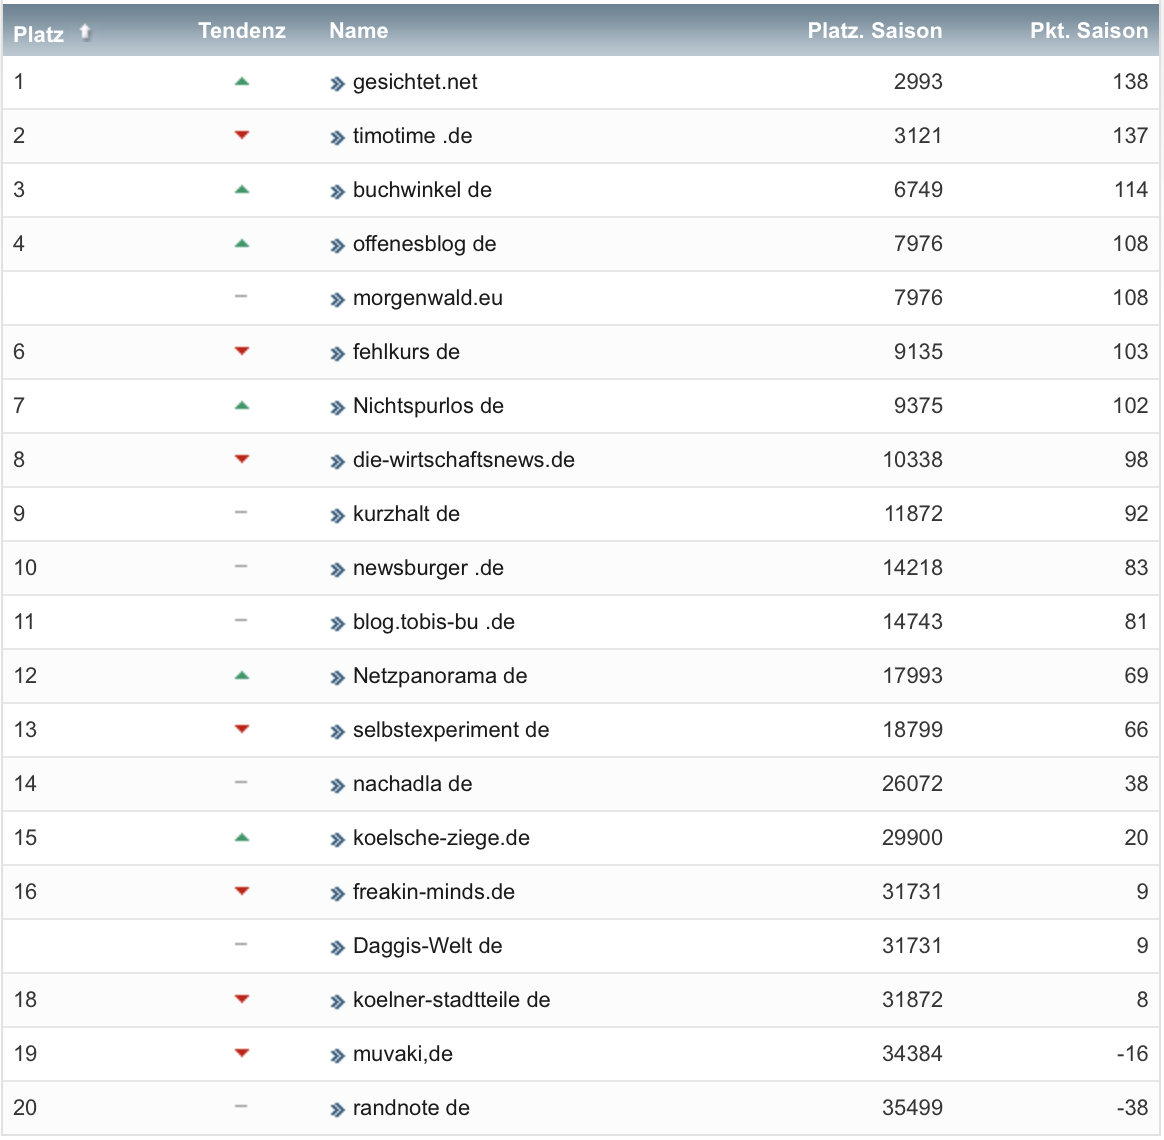This screenshot has width=1164, height=1140.
Task: Click the Platz. Saison column header
Action: click(874, 30)
